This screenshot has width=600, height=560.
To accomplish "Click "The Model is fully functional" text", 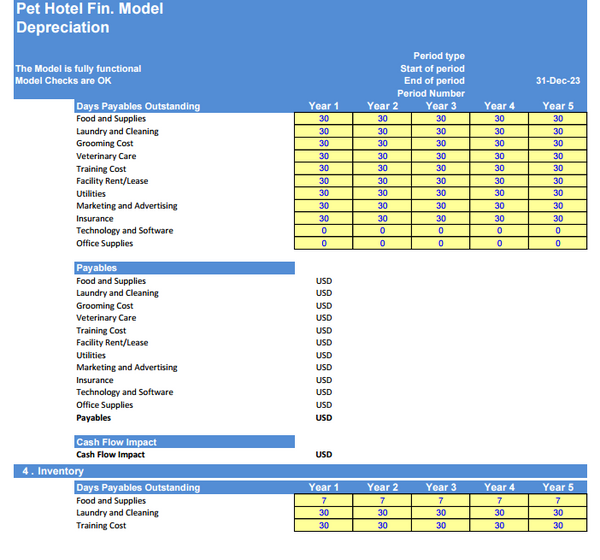I will click(78, 69).
